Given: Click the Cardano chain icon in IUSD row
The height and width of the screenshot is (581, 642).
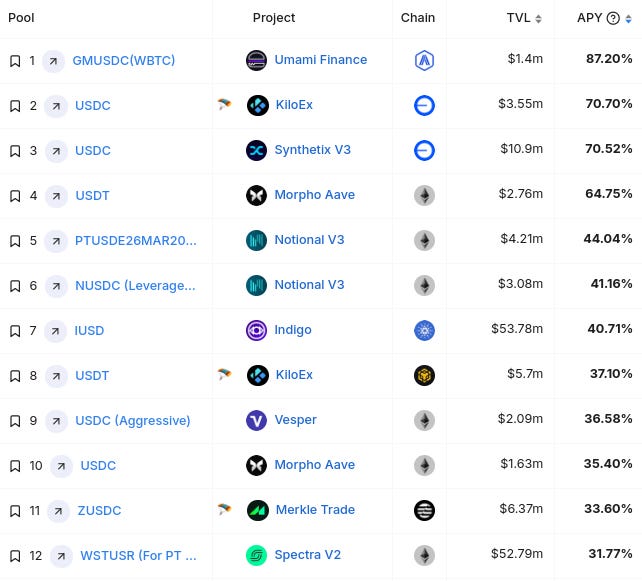Looking at the screenshot, I should pyautogui.click(x=424, y=330).
